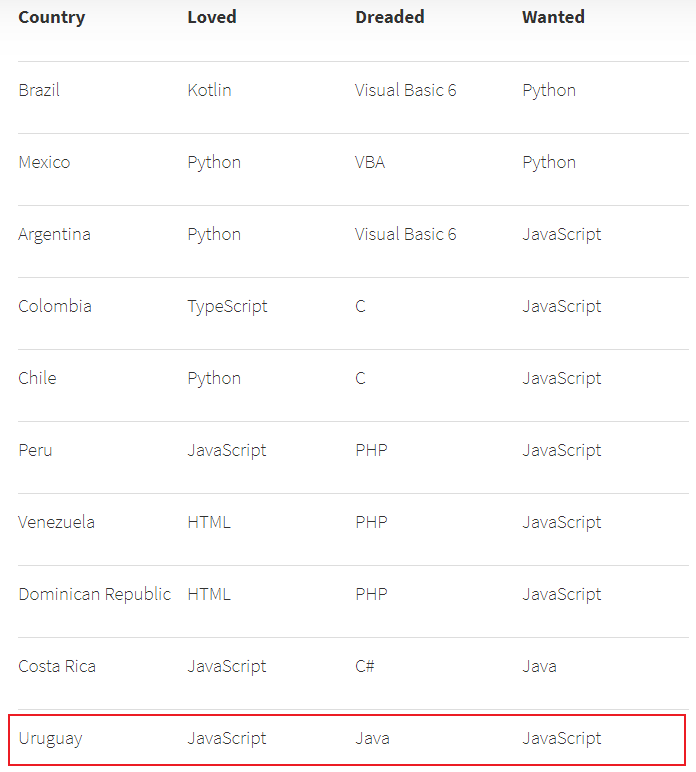Select the Peru country cell

coord(35,450)
